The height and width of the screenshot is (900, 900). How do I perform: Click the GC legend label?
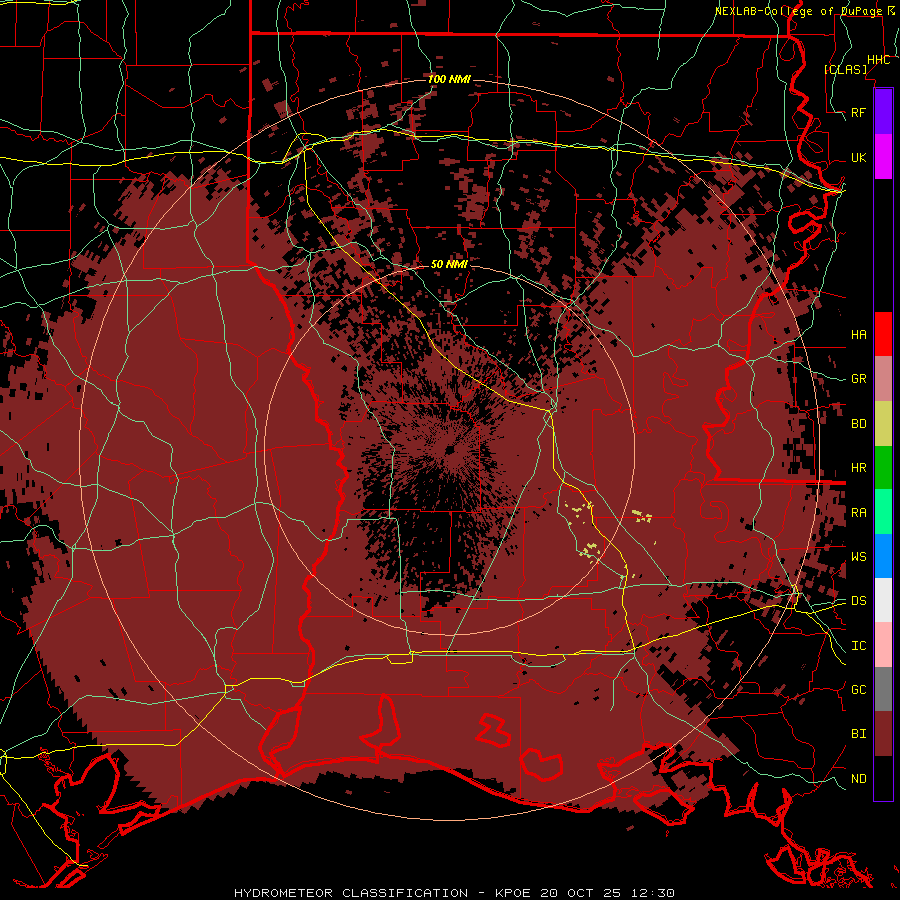click(858, 690)
